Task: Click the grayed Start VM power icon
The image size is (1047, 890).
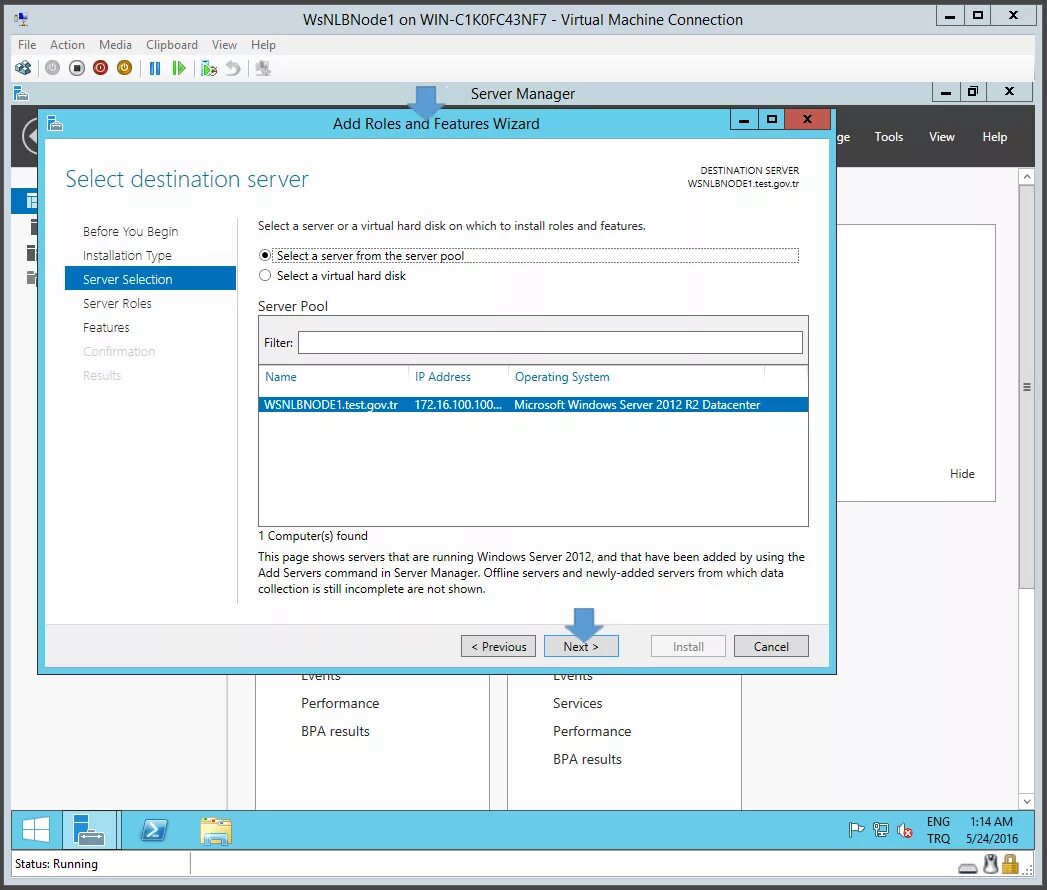Action: (x=52, y=68)
